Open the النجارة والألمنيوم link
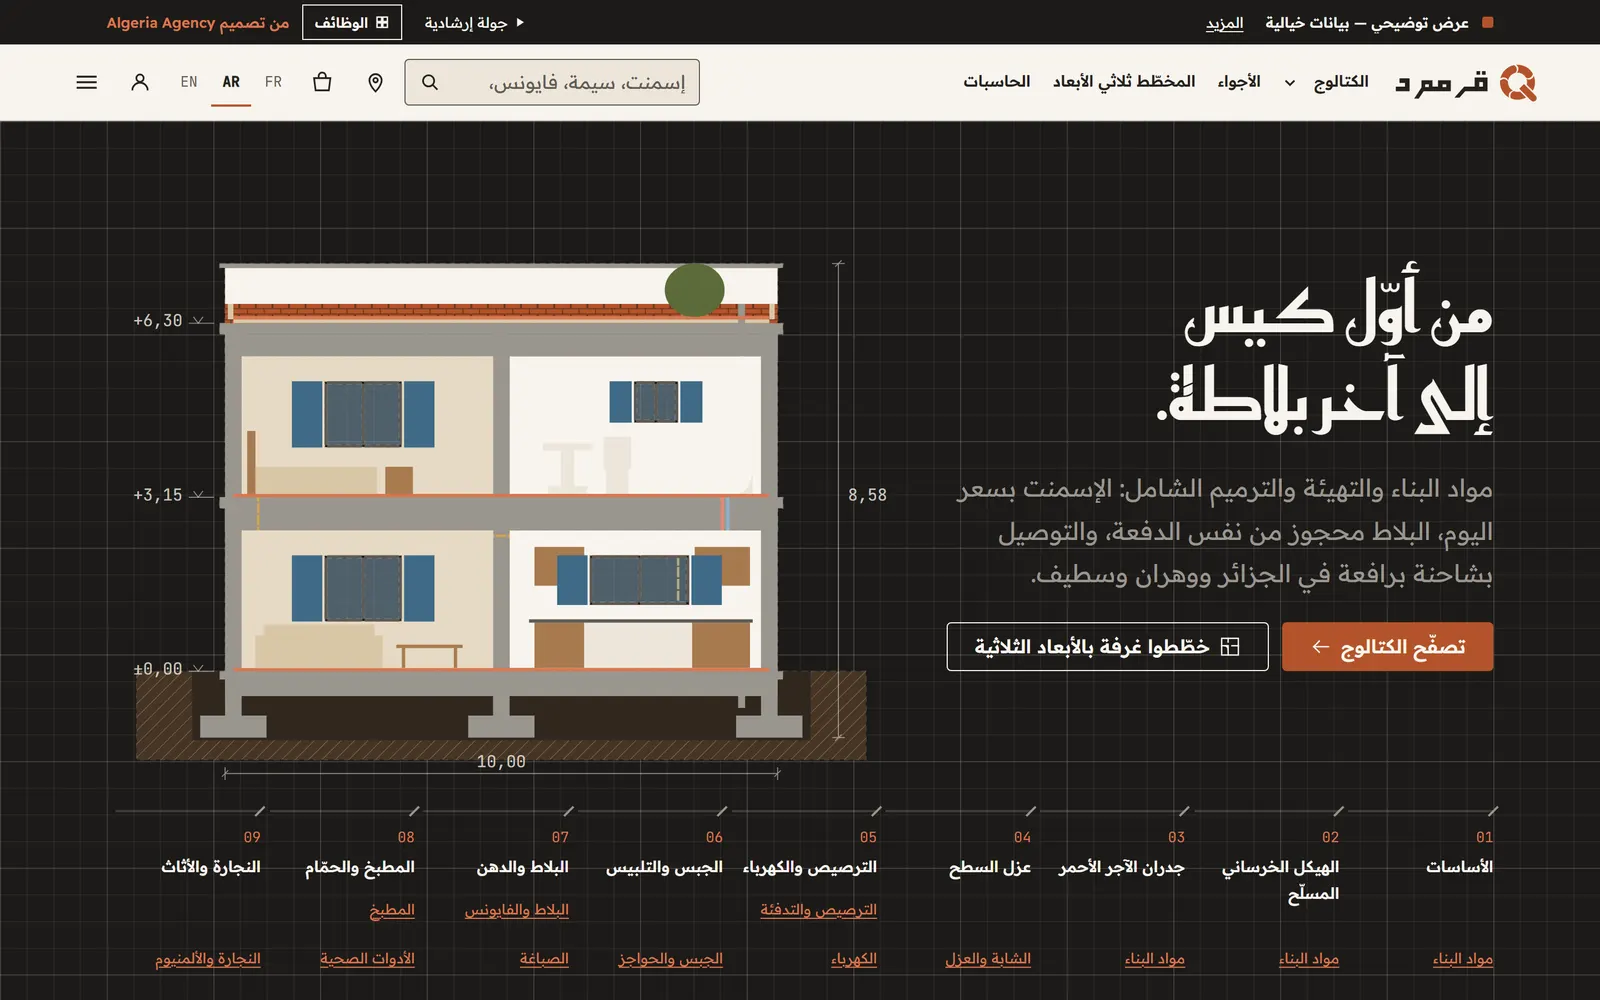The width and height of the screenshot is (1600, 1000). 208,958
